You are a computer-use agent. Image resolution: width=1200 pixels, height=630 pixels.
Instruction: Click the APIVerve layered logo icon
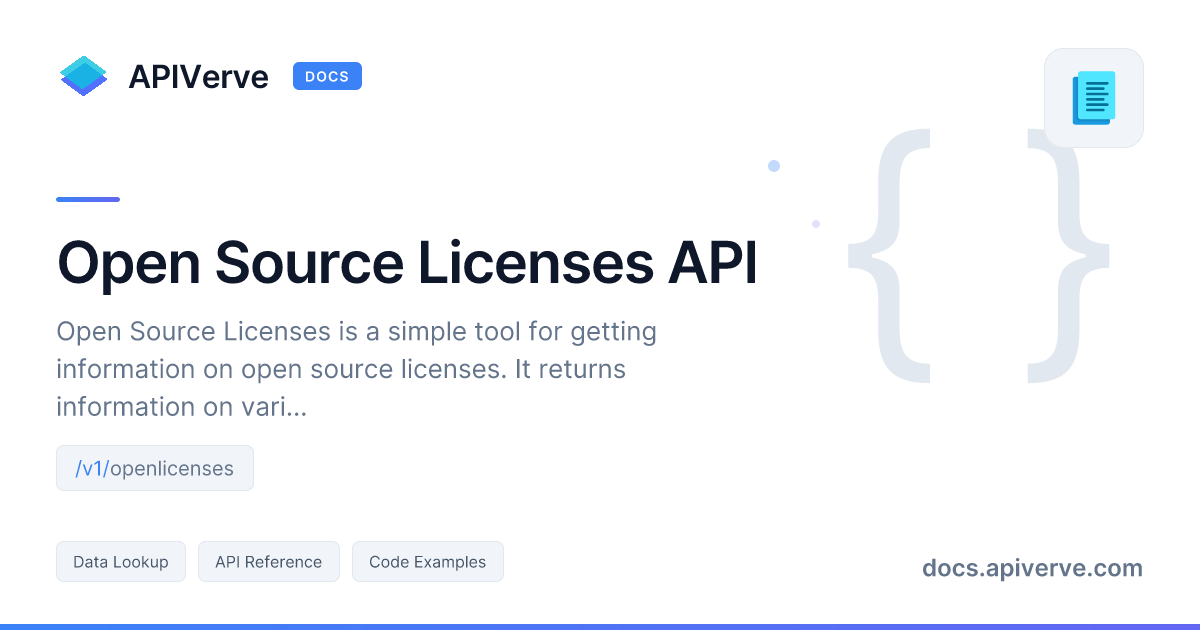pyautogui.click(x=83, y=76)
